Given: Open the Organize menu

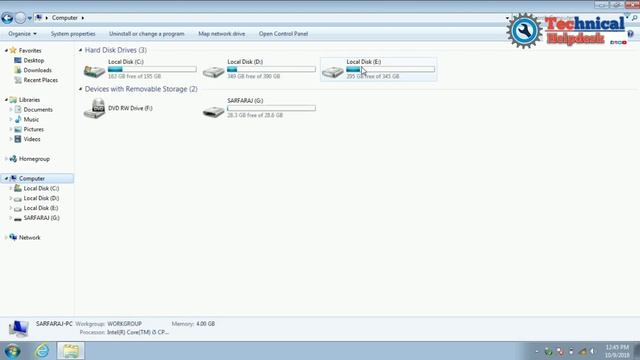Looking at the screenshot, I should (x=22, y=34).
